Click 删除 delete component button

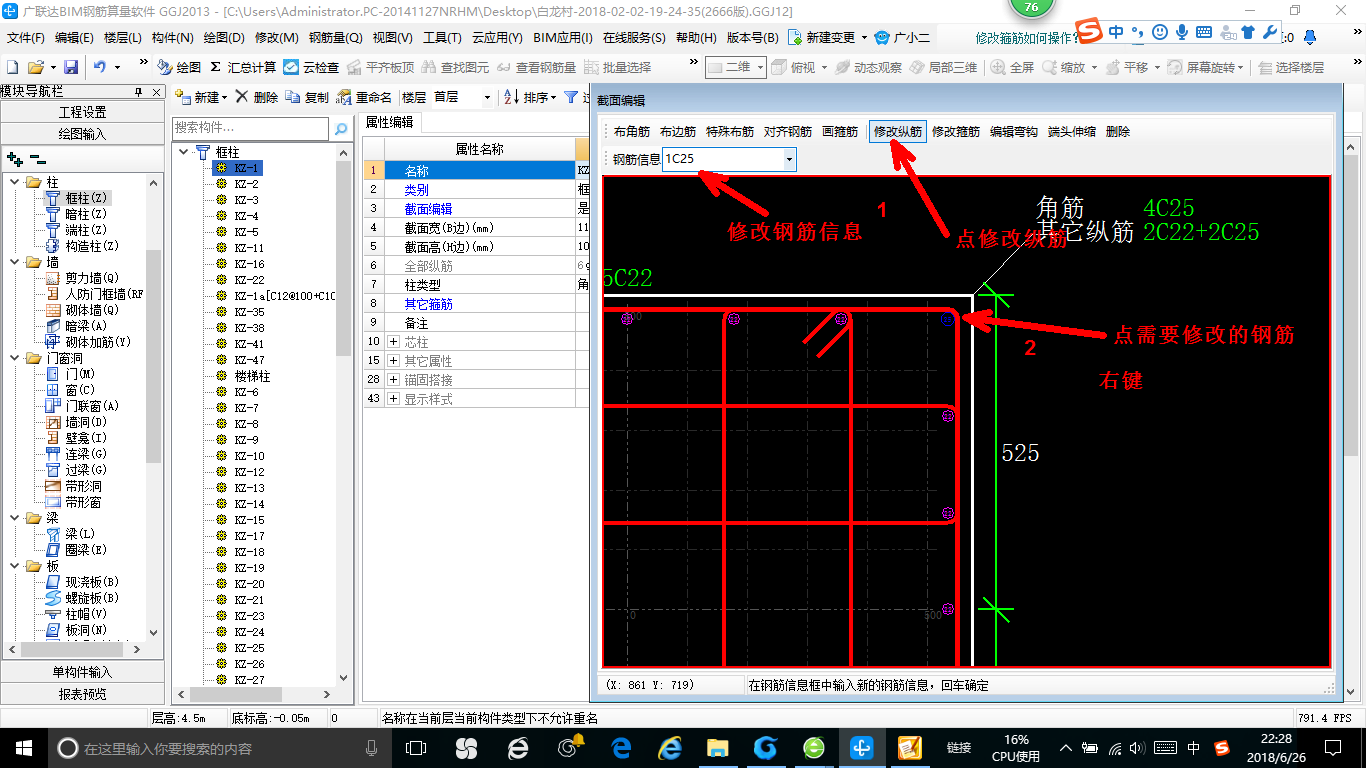click(x=256, y=97)
